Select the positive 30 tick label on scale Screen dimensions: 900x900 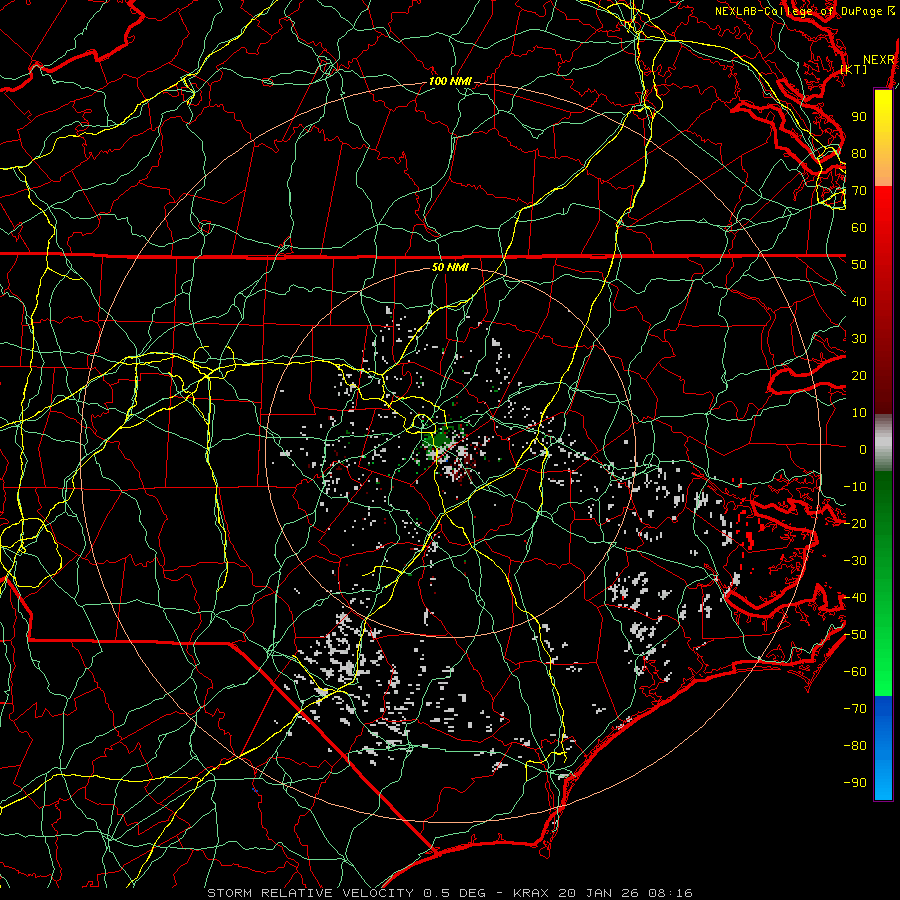[859, 339]
